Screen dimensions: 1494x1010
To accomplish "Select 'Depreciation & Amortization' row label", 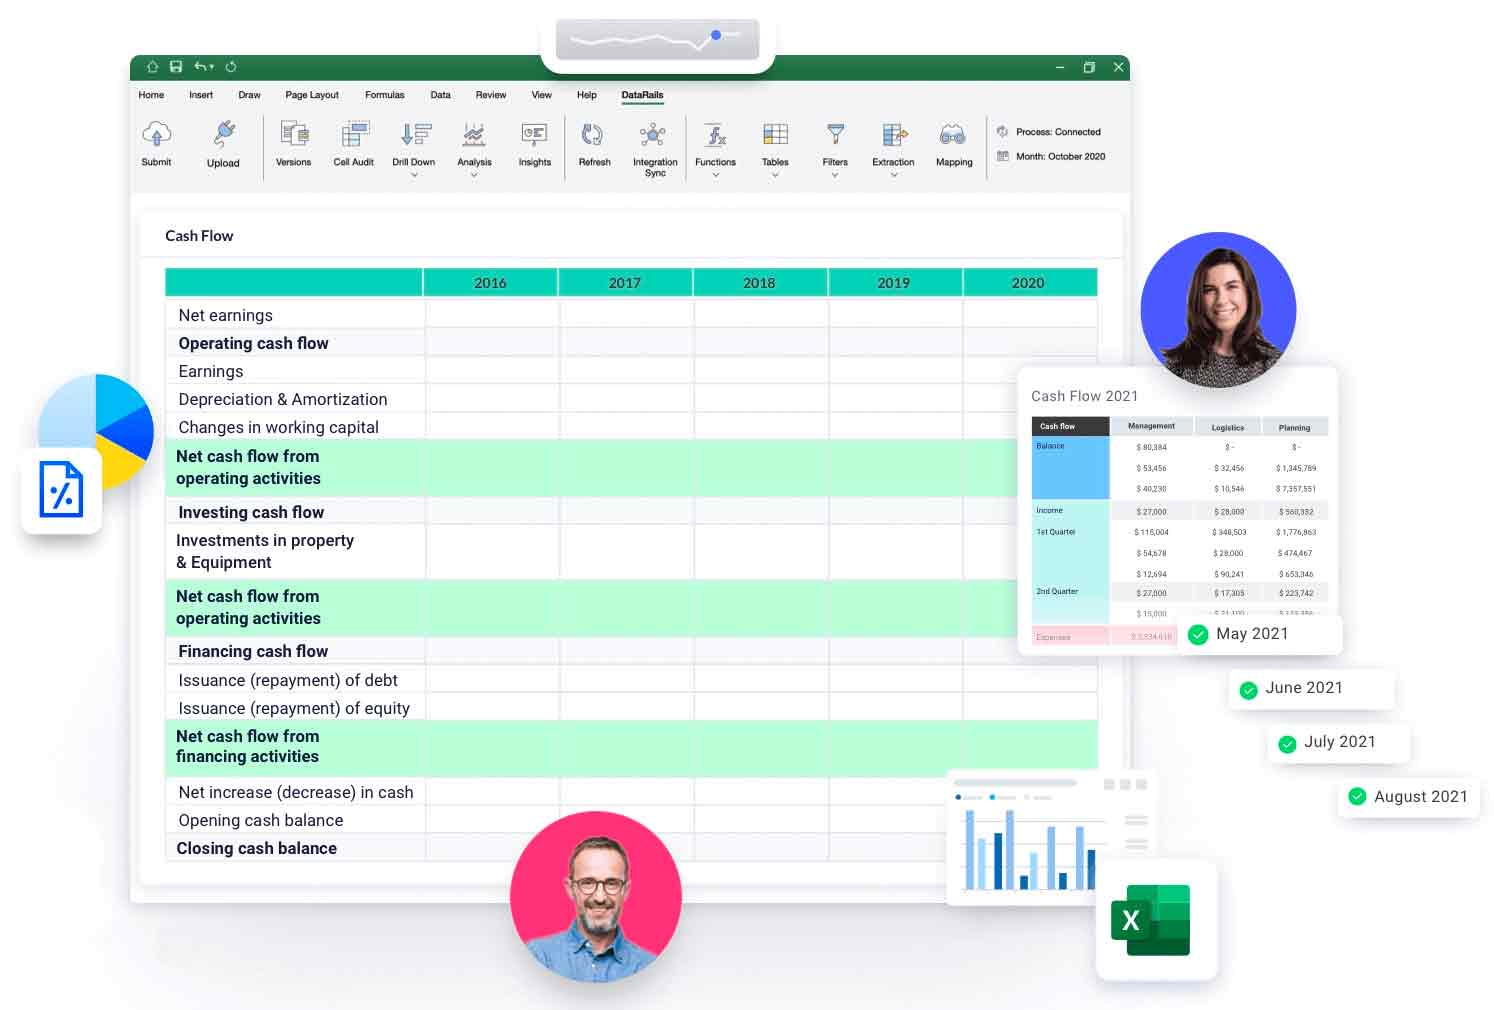I will pos(283,399).
